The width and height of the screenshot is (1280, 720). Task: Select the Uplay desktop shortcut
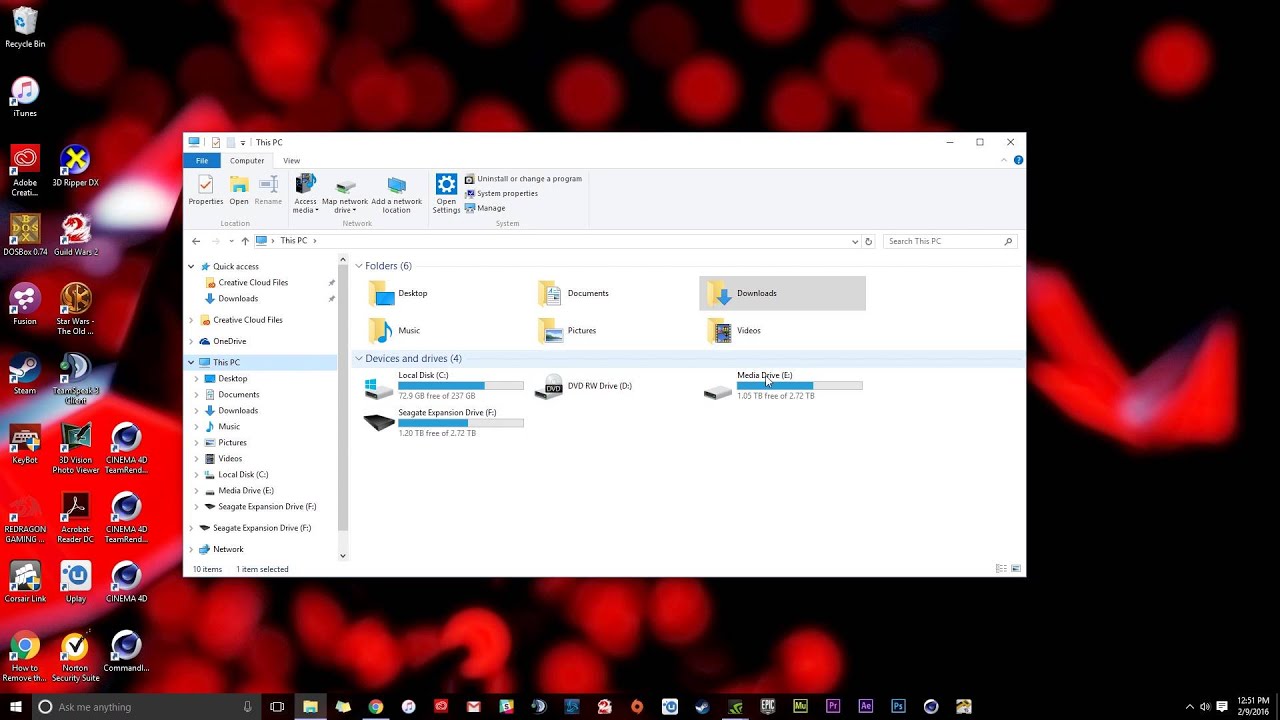pyautogui.click(x=75, y=582)
